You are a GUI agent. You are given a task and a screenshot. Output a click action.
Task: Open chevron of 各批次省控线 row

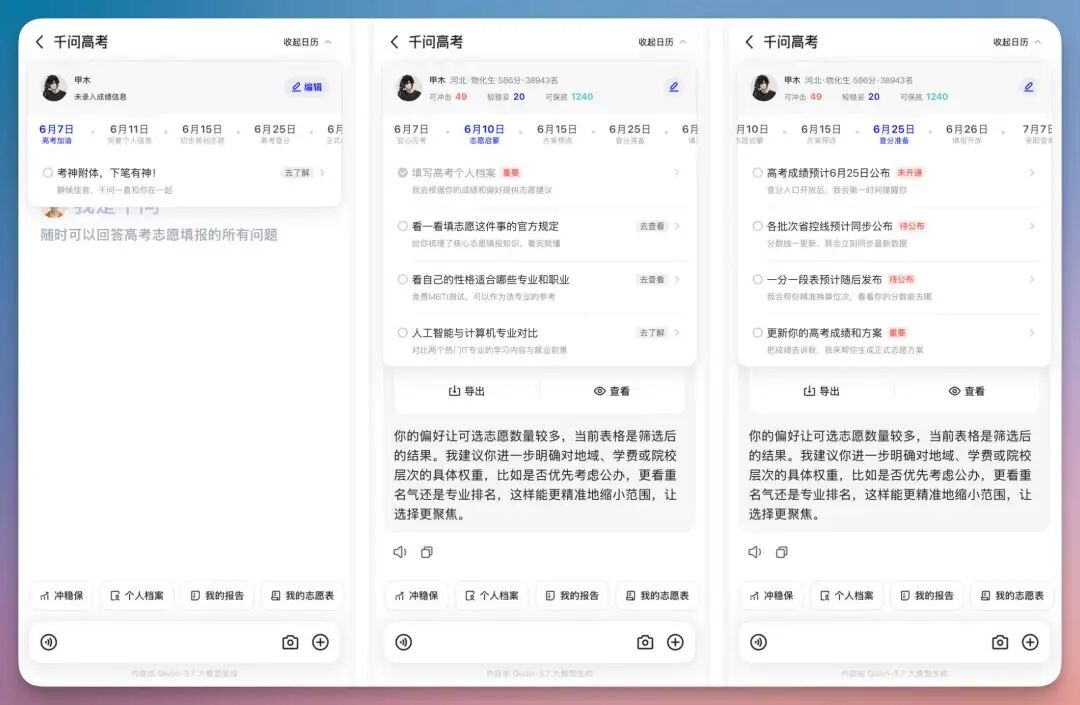tap(1032, 226)
